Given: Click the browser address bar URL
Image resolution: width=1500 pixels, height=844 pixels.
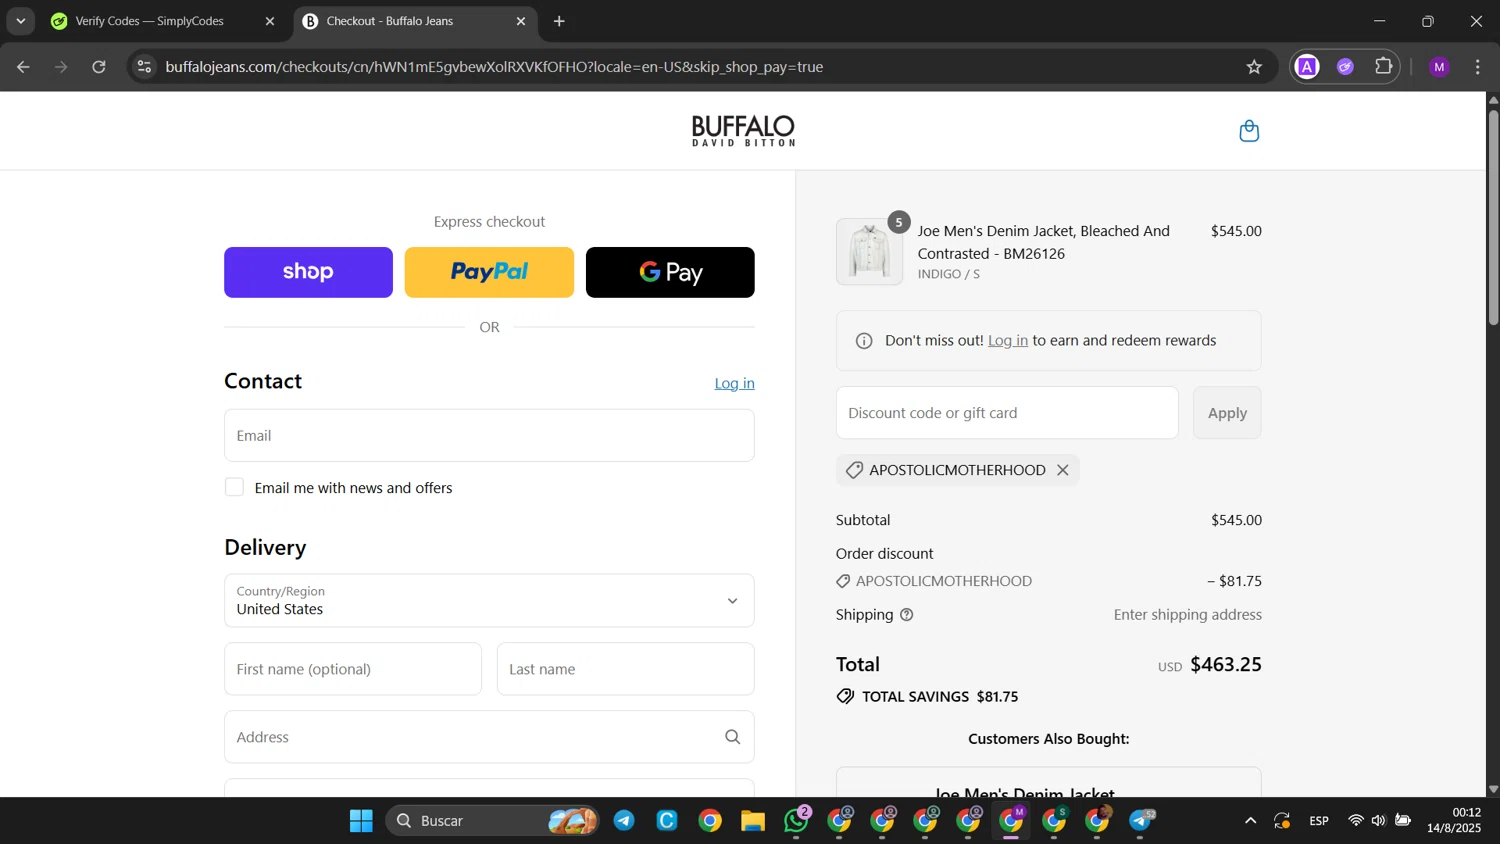Looking at the screenshot, I should coord(494,67).
